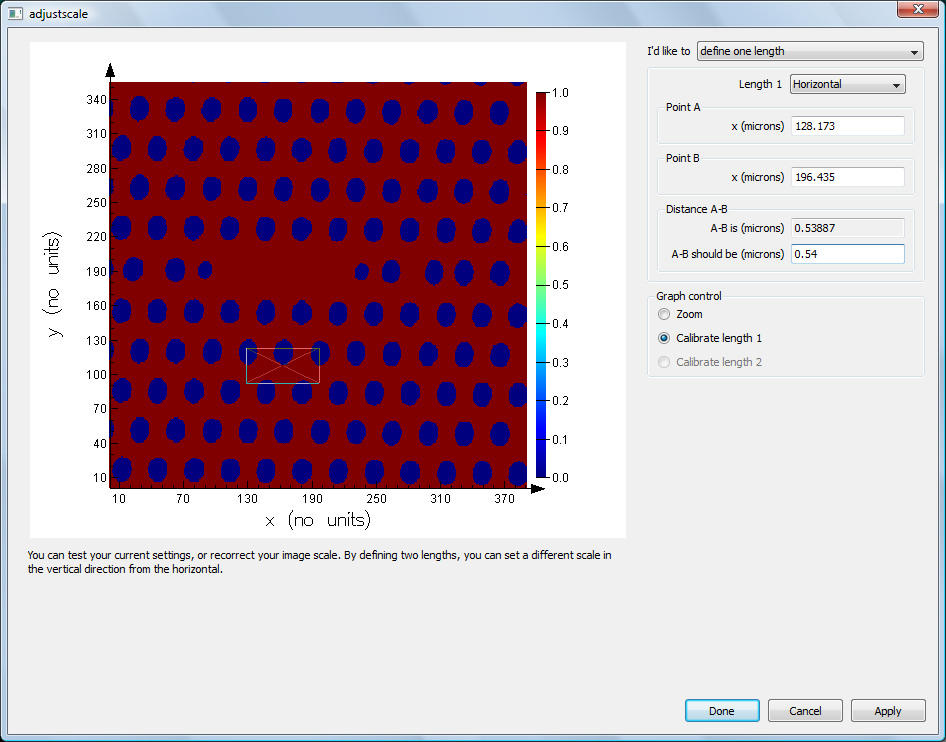Click the 0.5 label on the color scale
The image size is (946, 742).
(560, 285)
